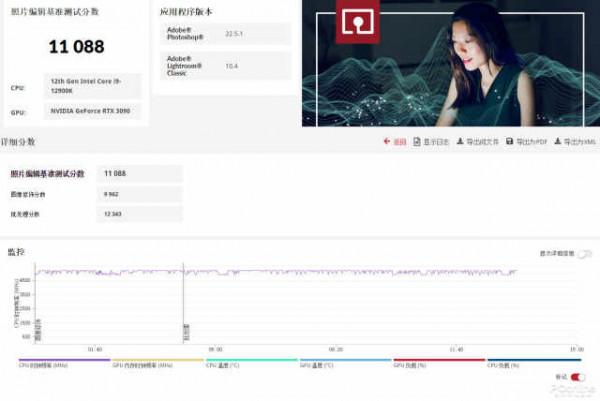Toggle the purple CPU clock frequency legend
This screenshot has height=401, width=600.
pos(64,363)
